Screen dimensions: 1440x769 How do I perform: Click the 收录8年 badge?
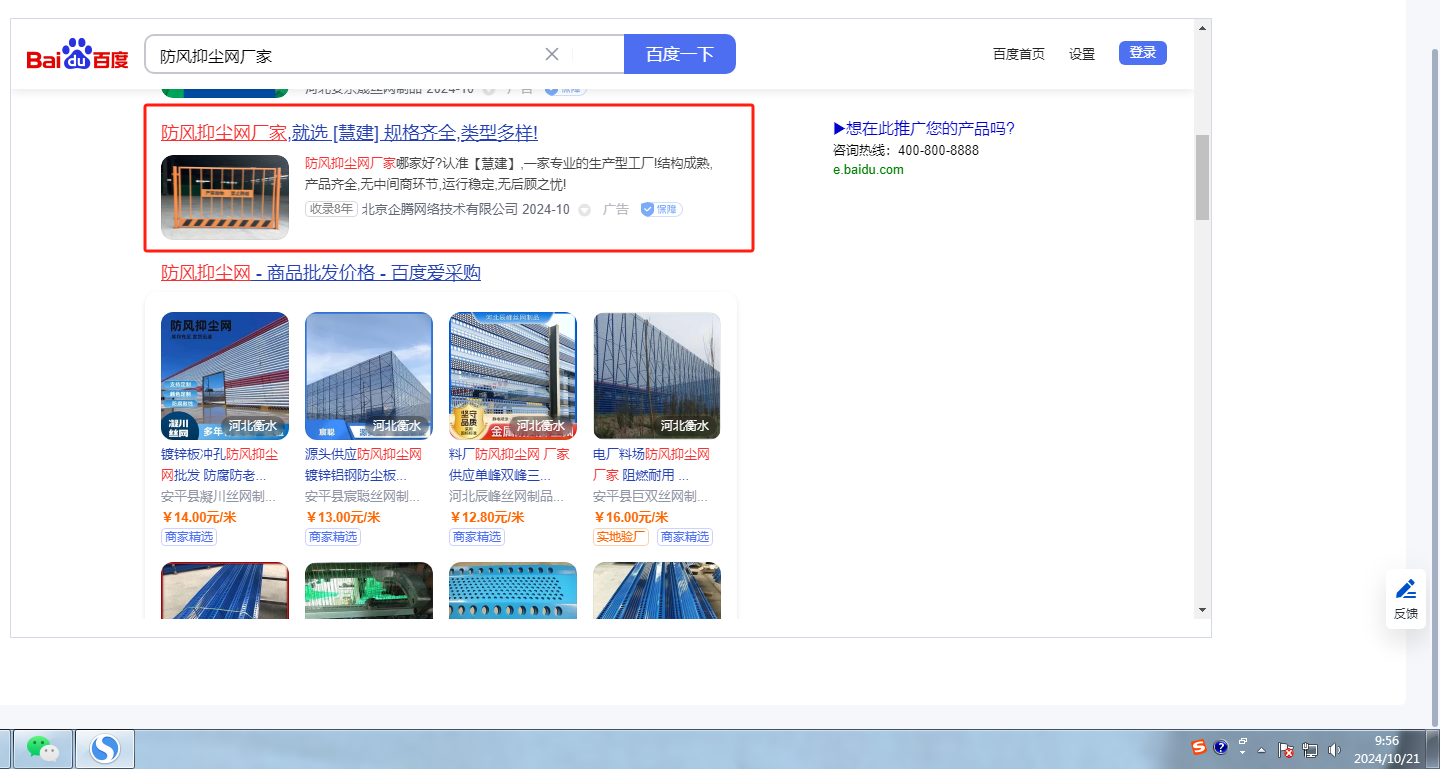coord(331,209)
